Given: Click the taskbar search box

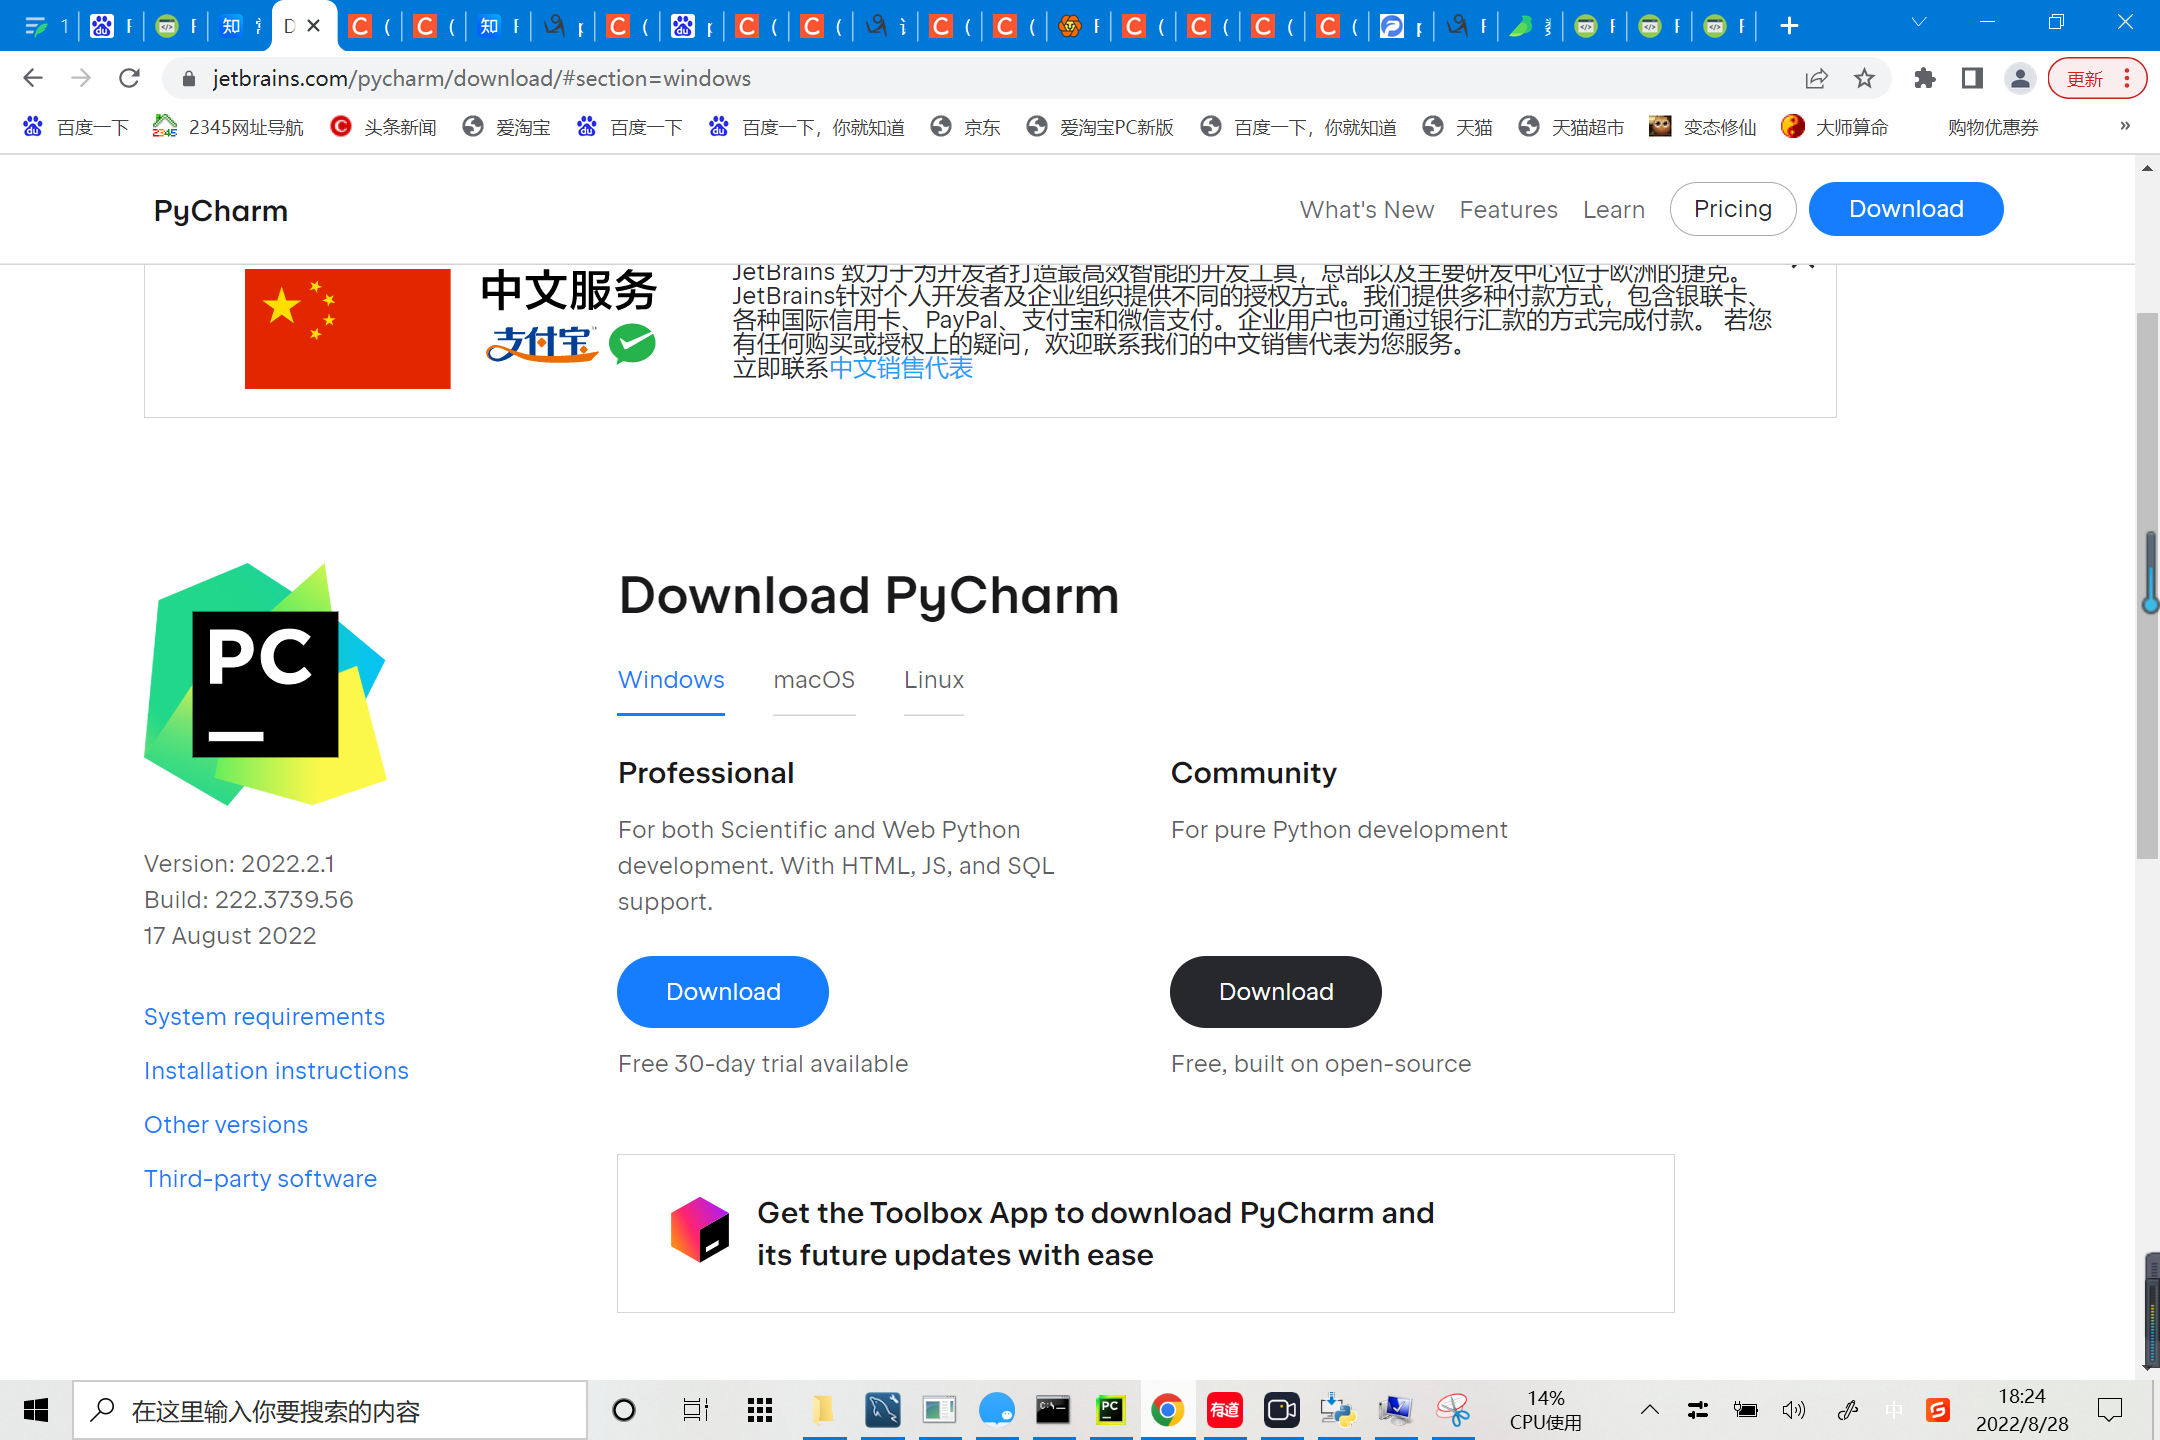Looking at the screenshot, I should 330,1411.
